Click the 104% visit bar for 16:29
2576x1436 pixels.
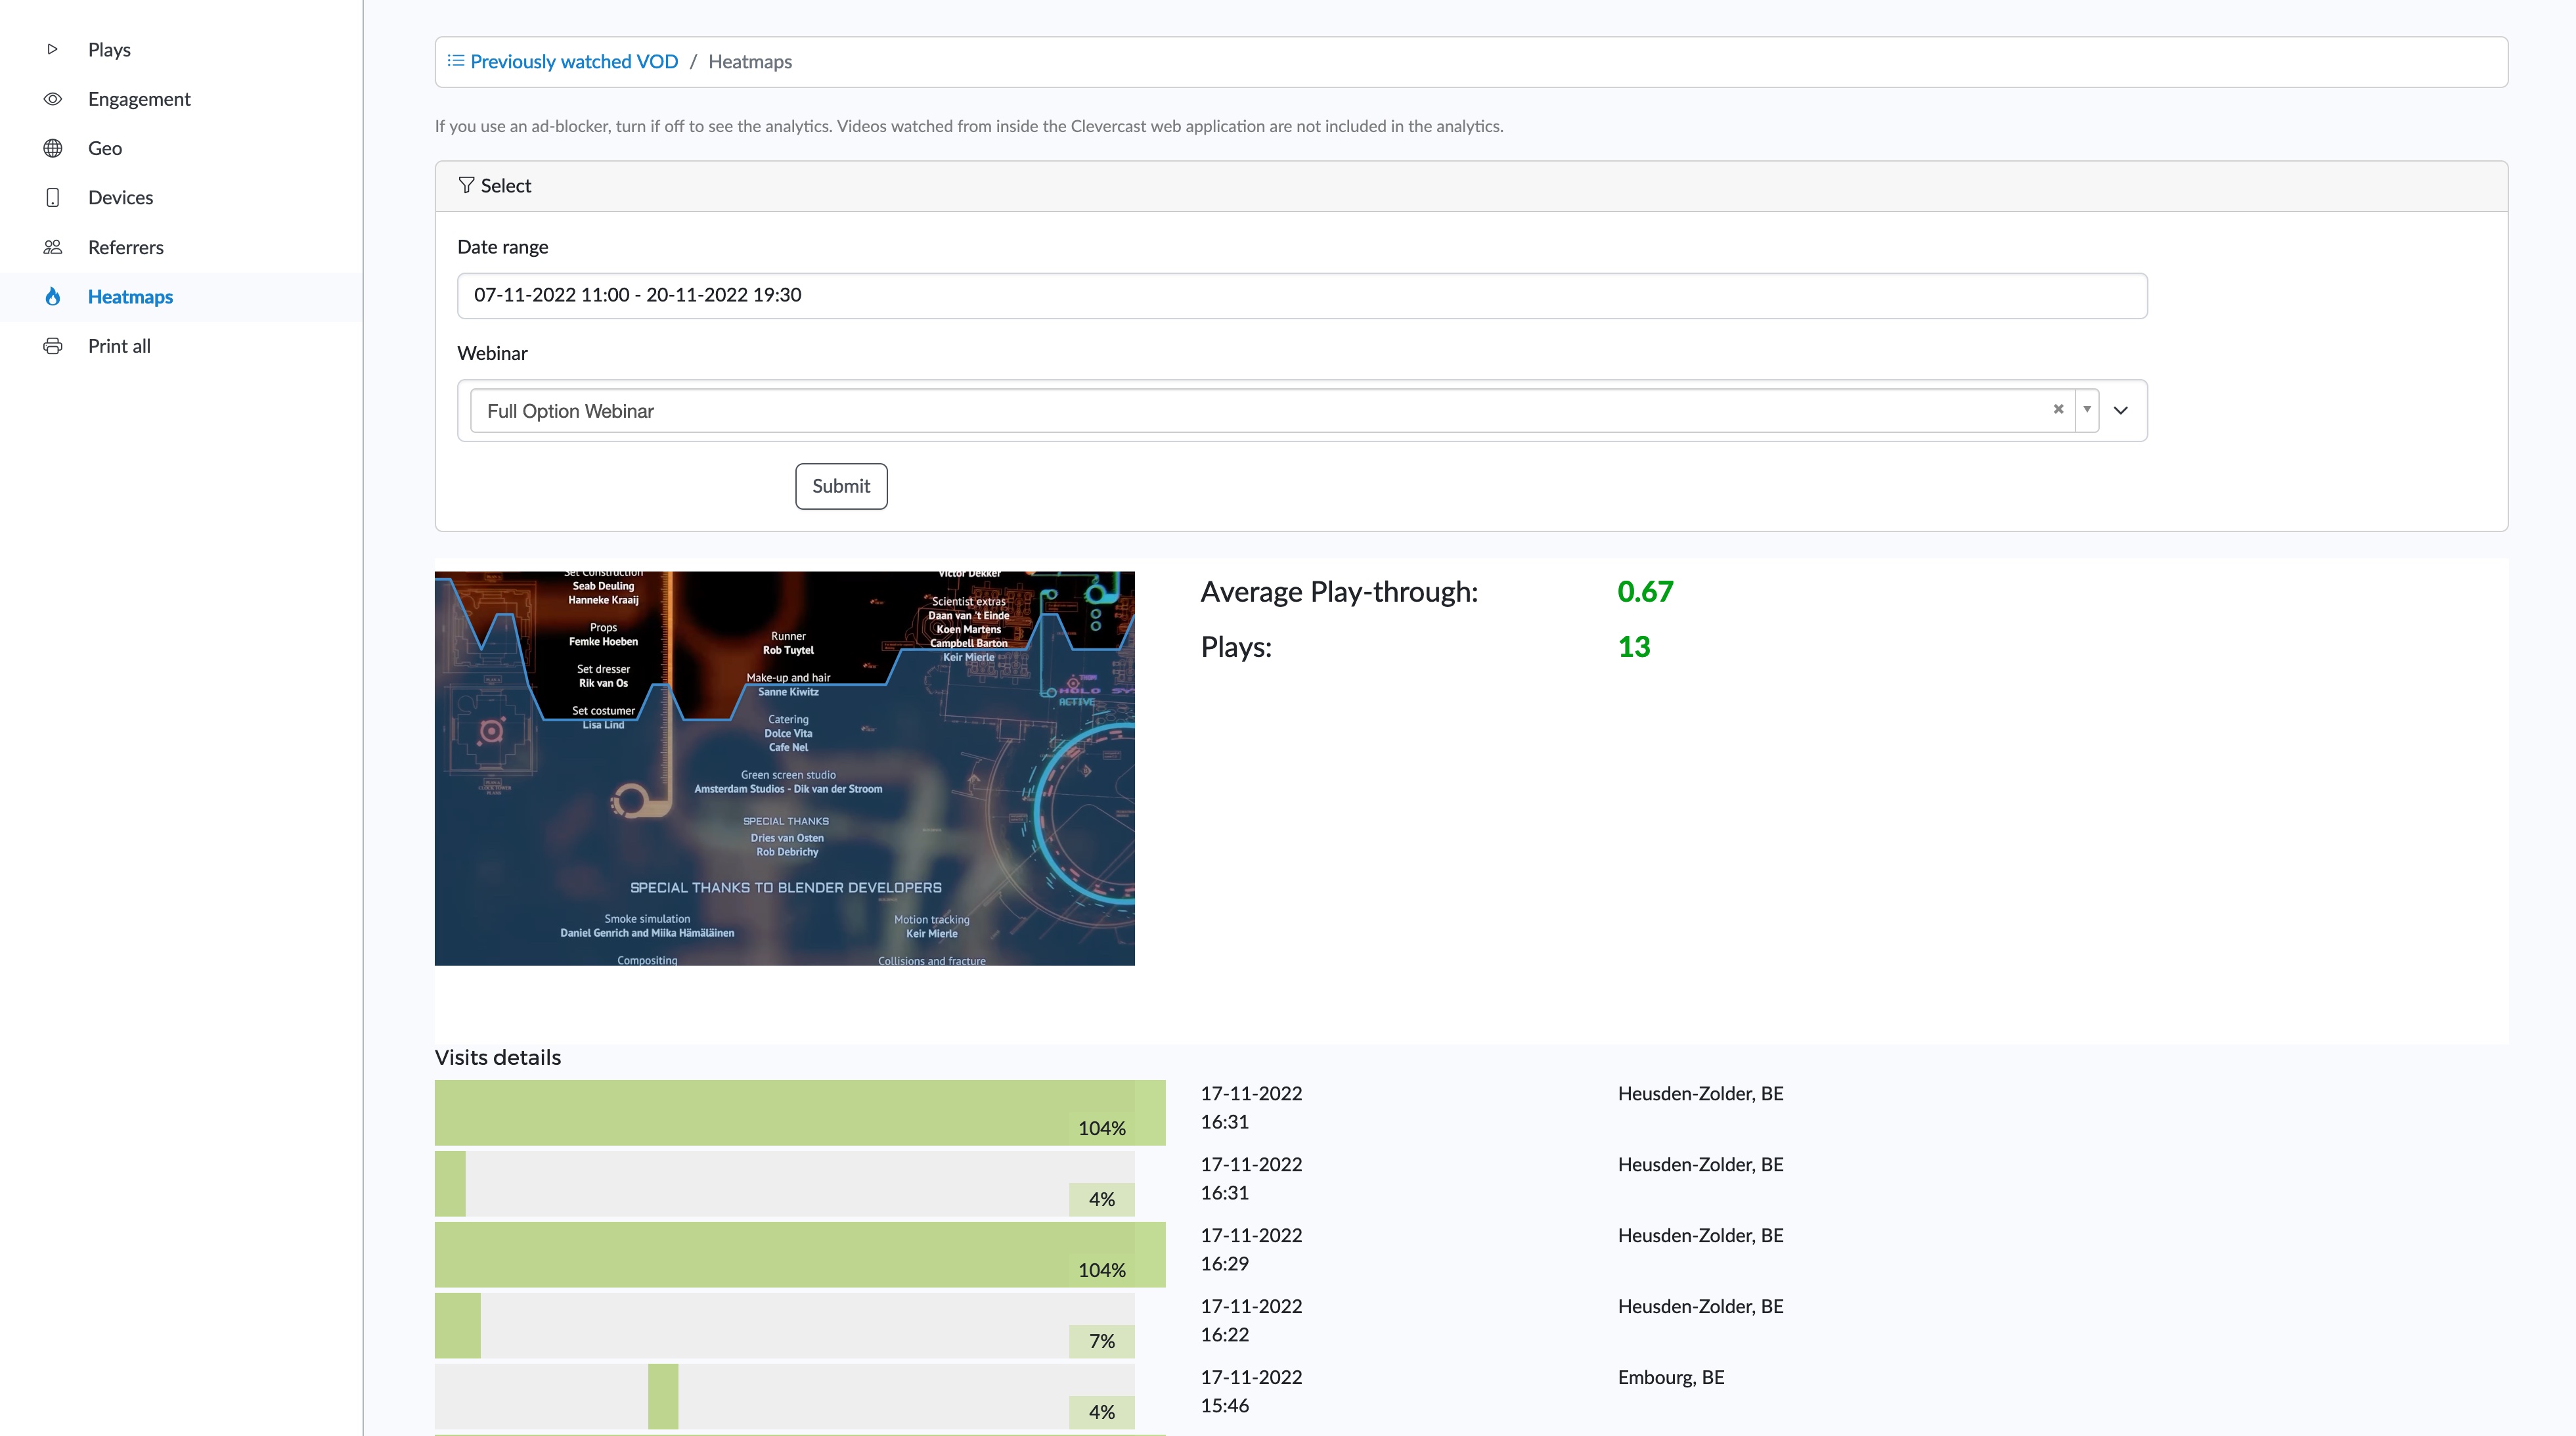click(x=800, y=1254)
